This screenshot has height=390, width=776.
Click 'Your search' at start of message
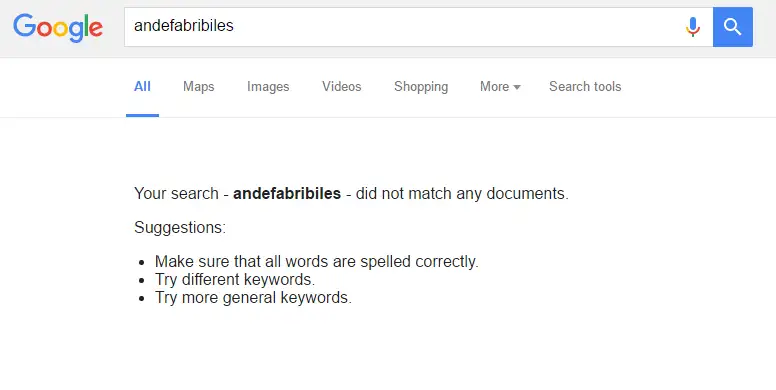176,194
